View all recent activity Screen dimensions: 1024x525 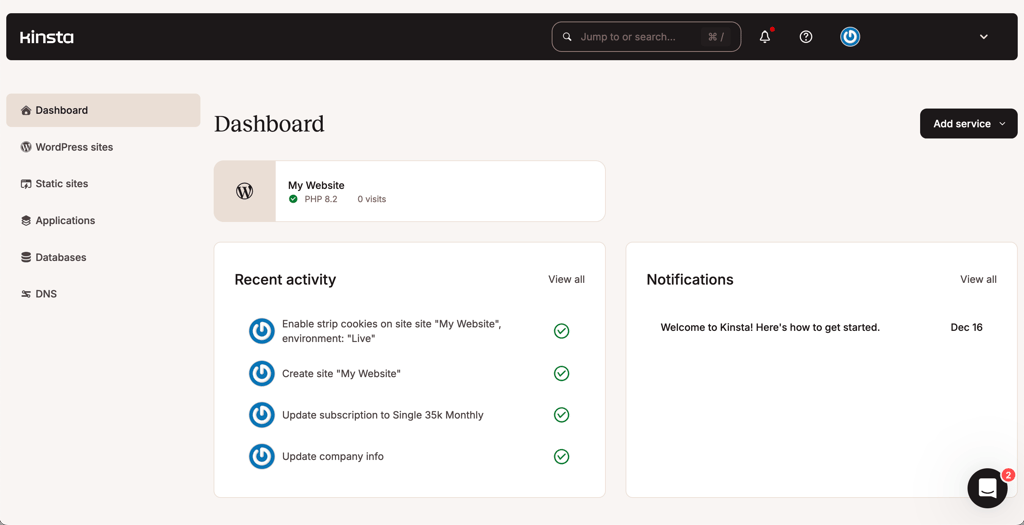[566, 279]
